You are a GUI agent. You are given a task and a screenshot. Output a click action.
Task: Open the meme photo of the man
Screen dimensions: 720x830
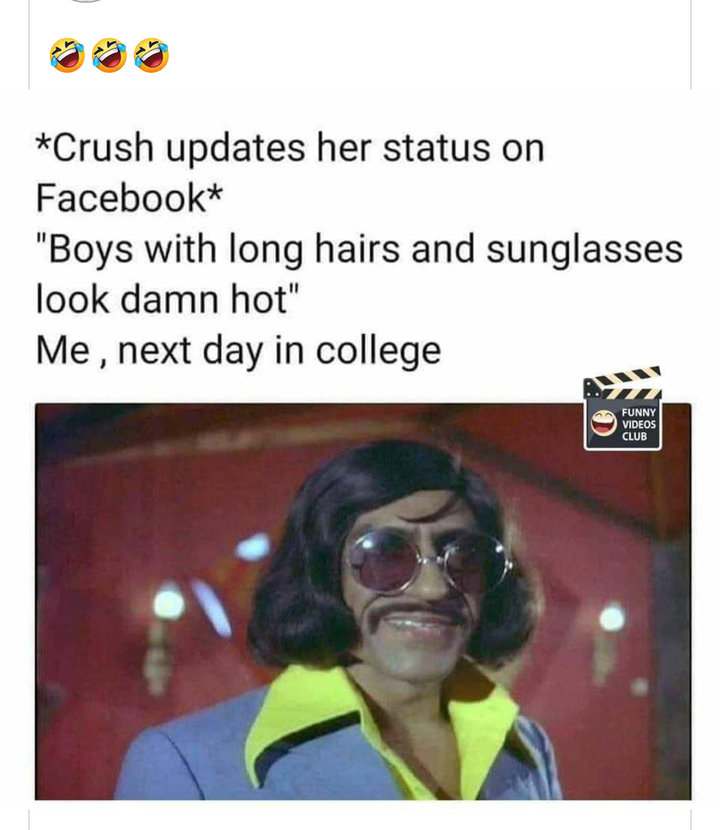[363, 601]
